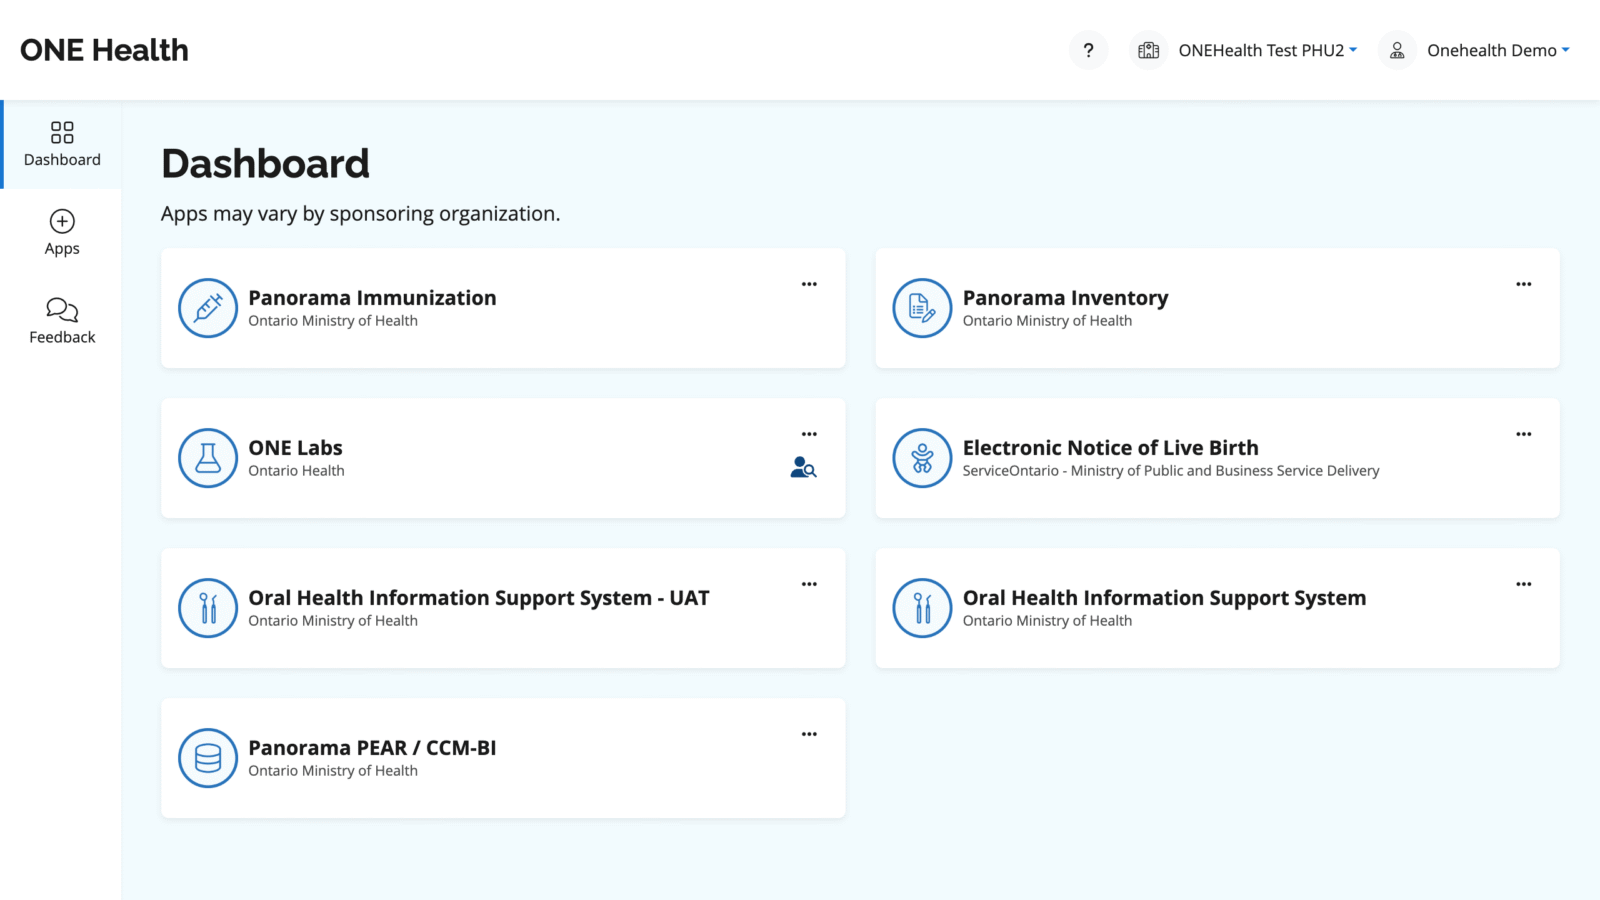This screenshot has height=900, width=1600.
Task: Expand the Onehealth Demo user dropdown
Action: pos(1498,50)
